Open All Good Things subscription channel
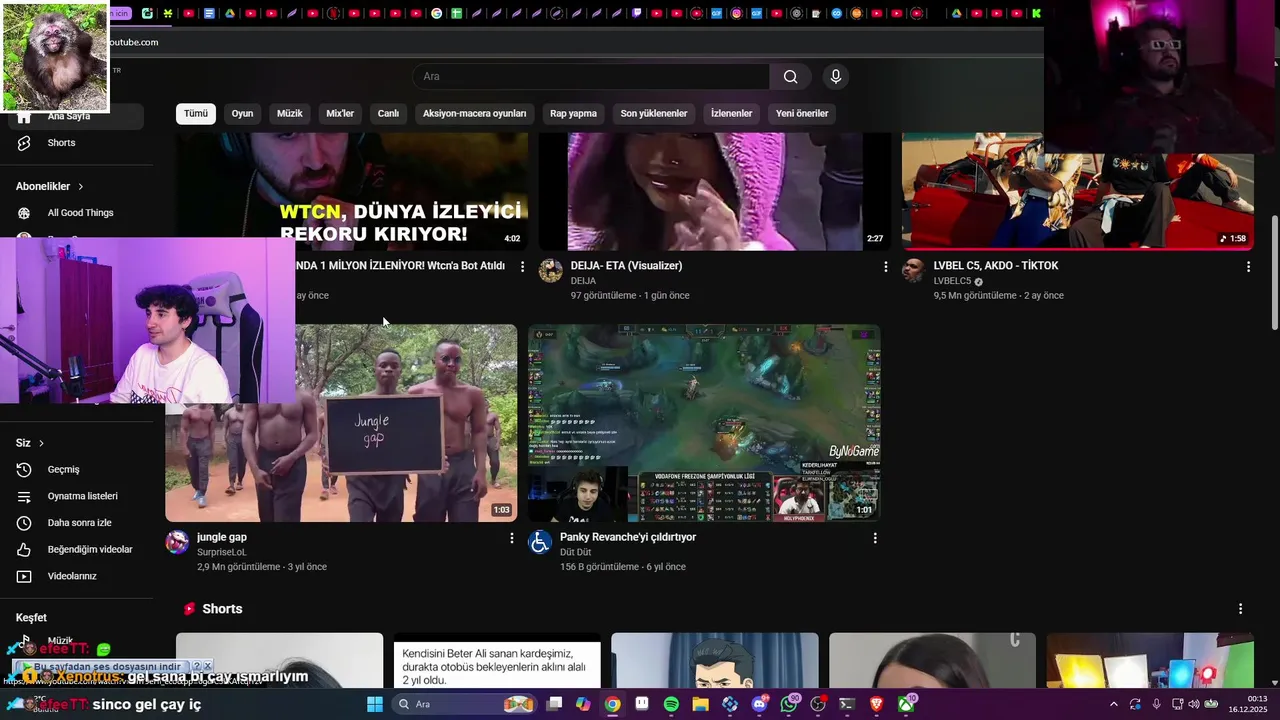This screenshot has width=1280, height=720. pyautogui.click(x=80, y=213)
